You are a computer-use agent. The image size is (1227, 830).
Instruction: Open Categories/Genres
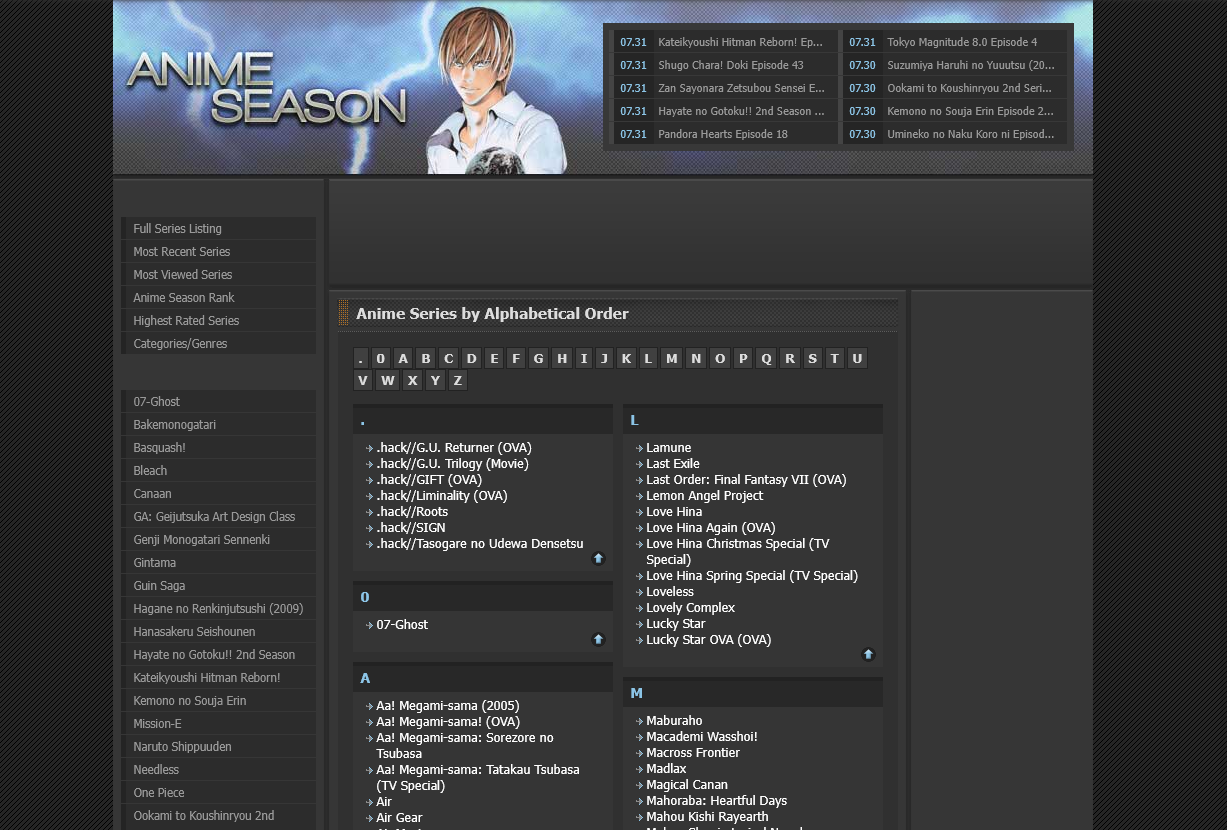(218, 344)
